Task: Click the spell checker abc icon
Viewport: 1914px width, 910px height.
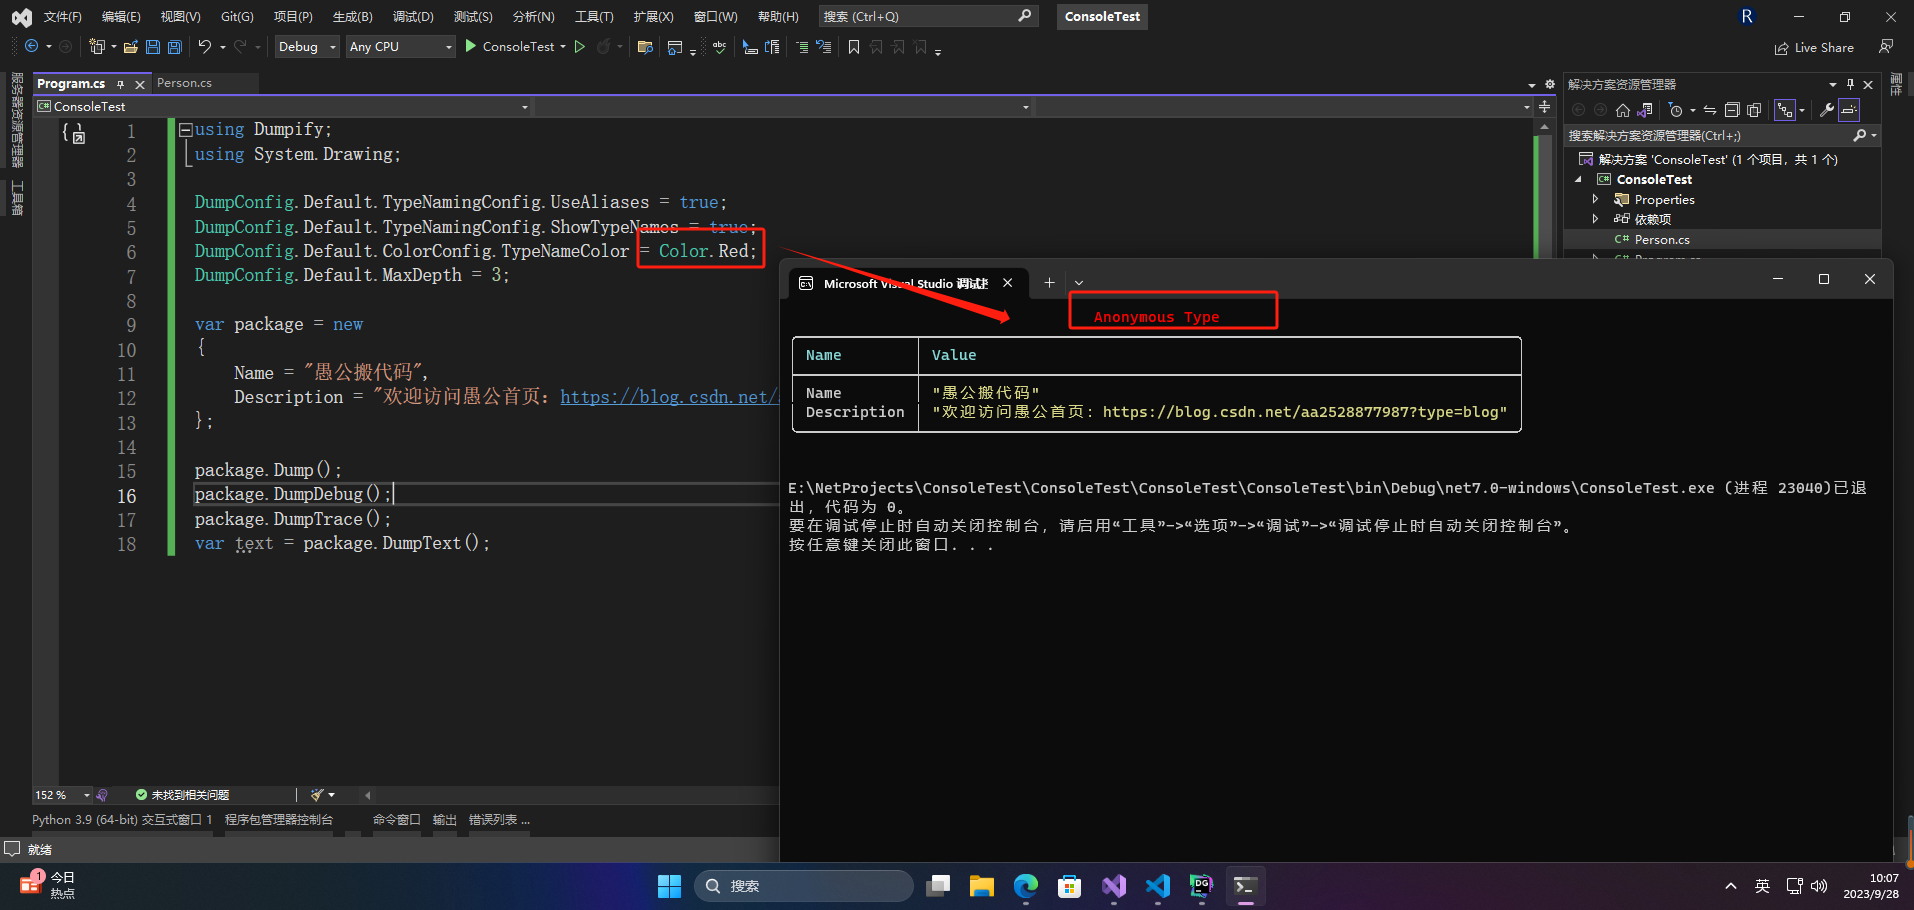Action: 720,47
